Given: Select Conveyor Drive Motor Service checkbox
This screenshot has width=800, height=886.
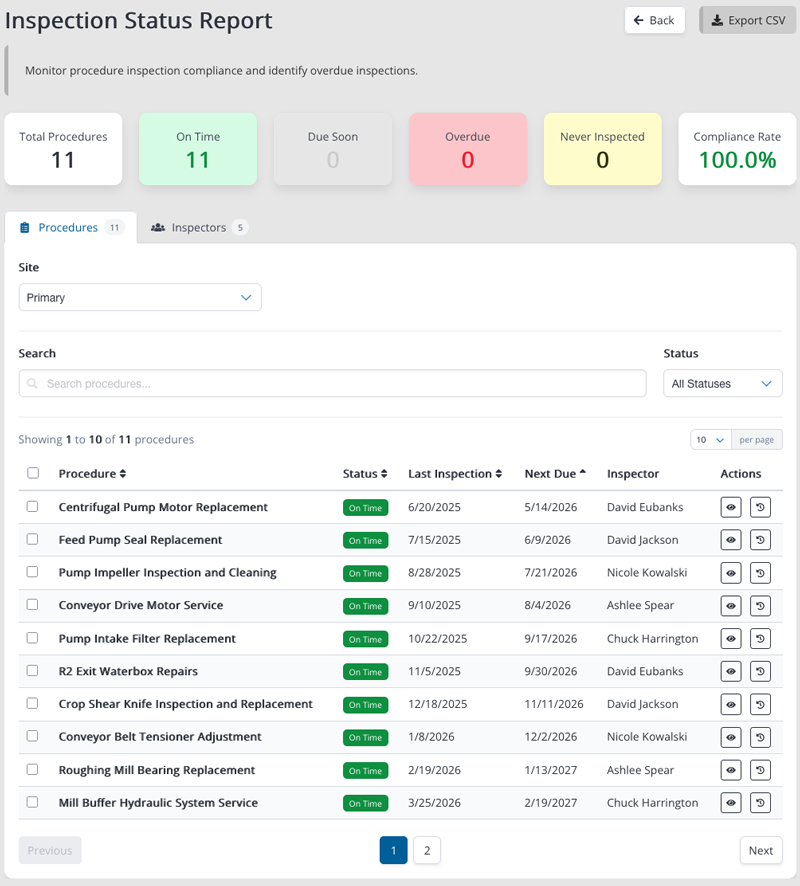Looking at the screenshot, I should tap(32, 605).
